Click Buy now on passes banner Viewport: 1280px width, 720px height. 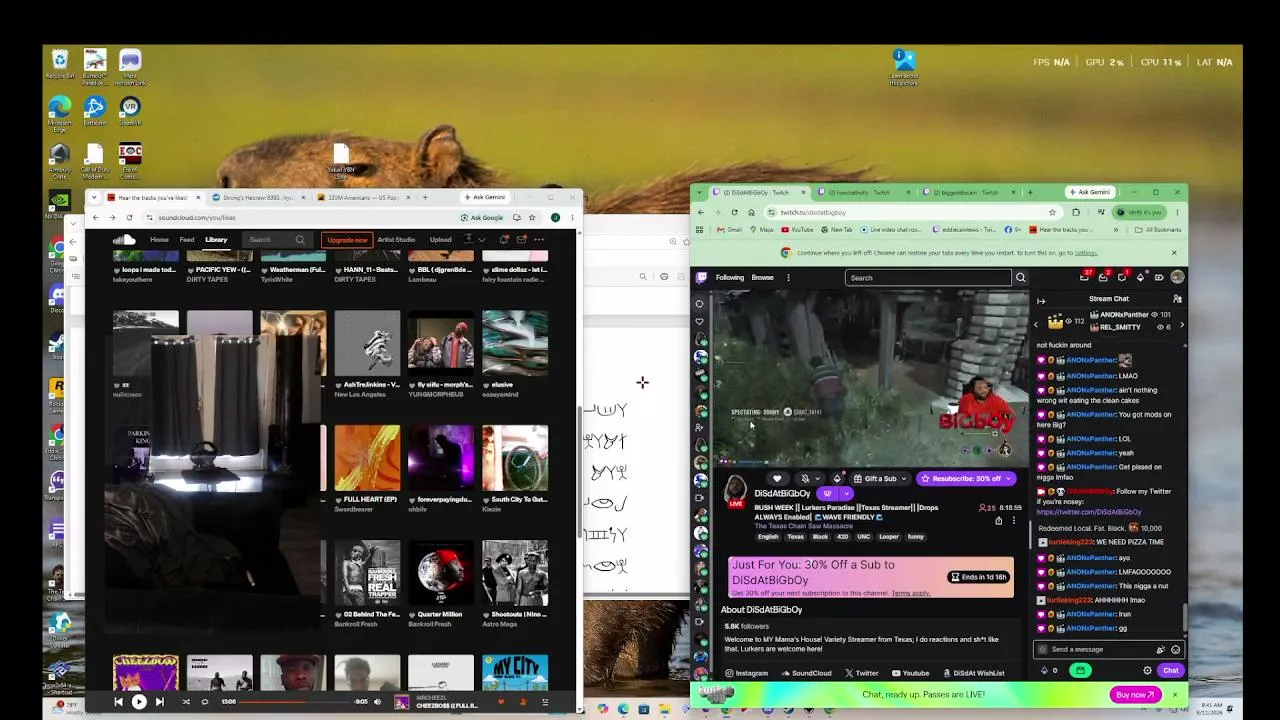pos(1135,694)
